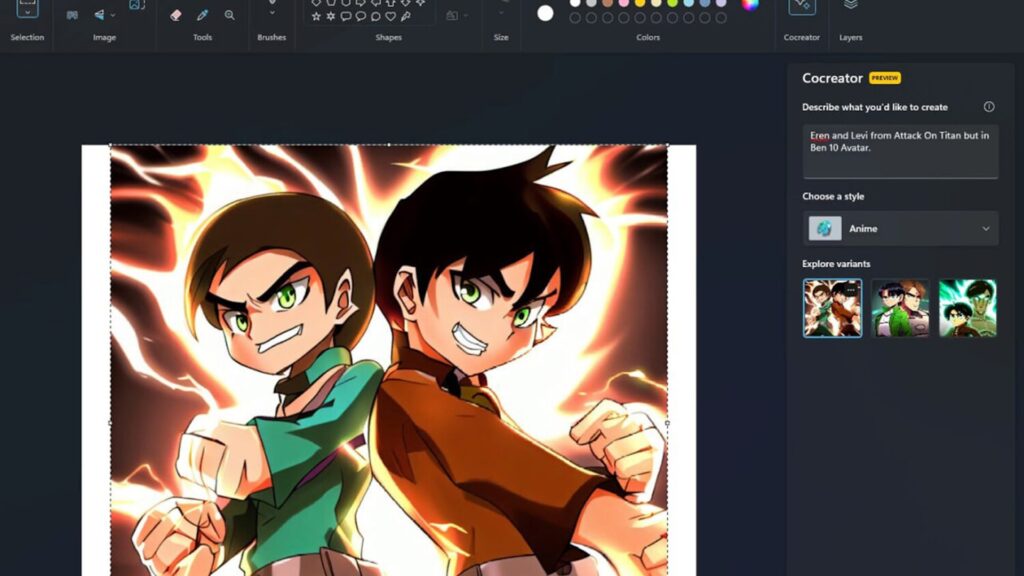The height and width of the screenshot is (576, 1024).
Task: Pick the five-point star shape
Action: point(316,16)
